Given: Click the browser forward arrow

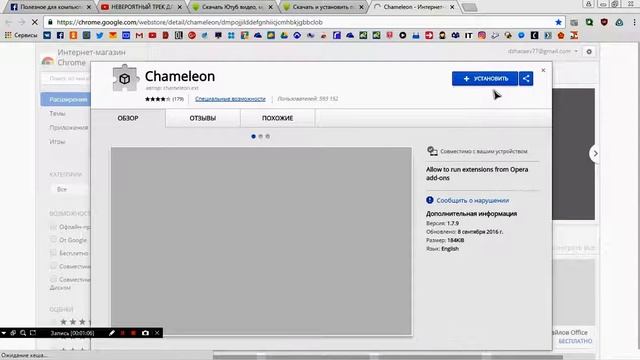Looking at the screenshot, I should (x=21, y=22).
